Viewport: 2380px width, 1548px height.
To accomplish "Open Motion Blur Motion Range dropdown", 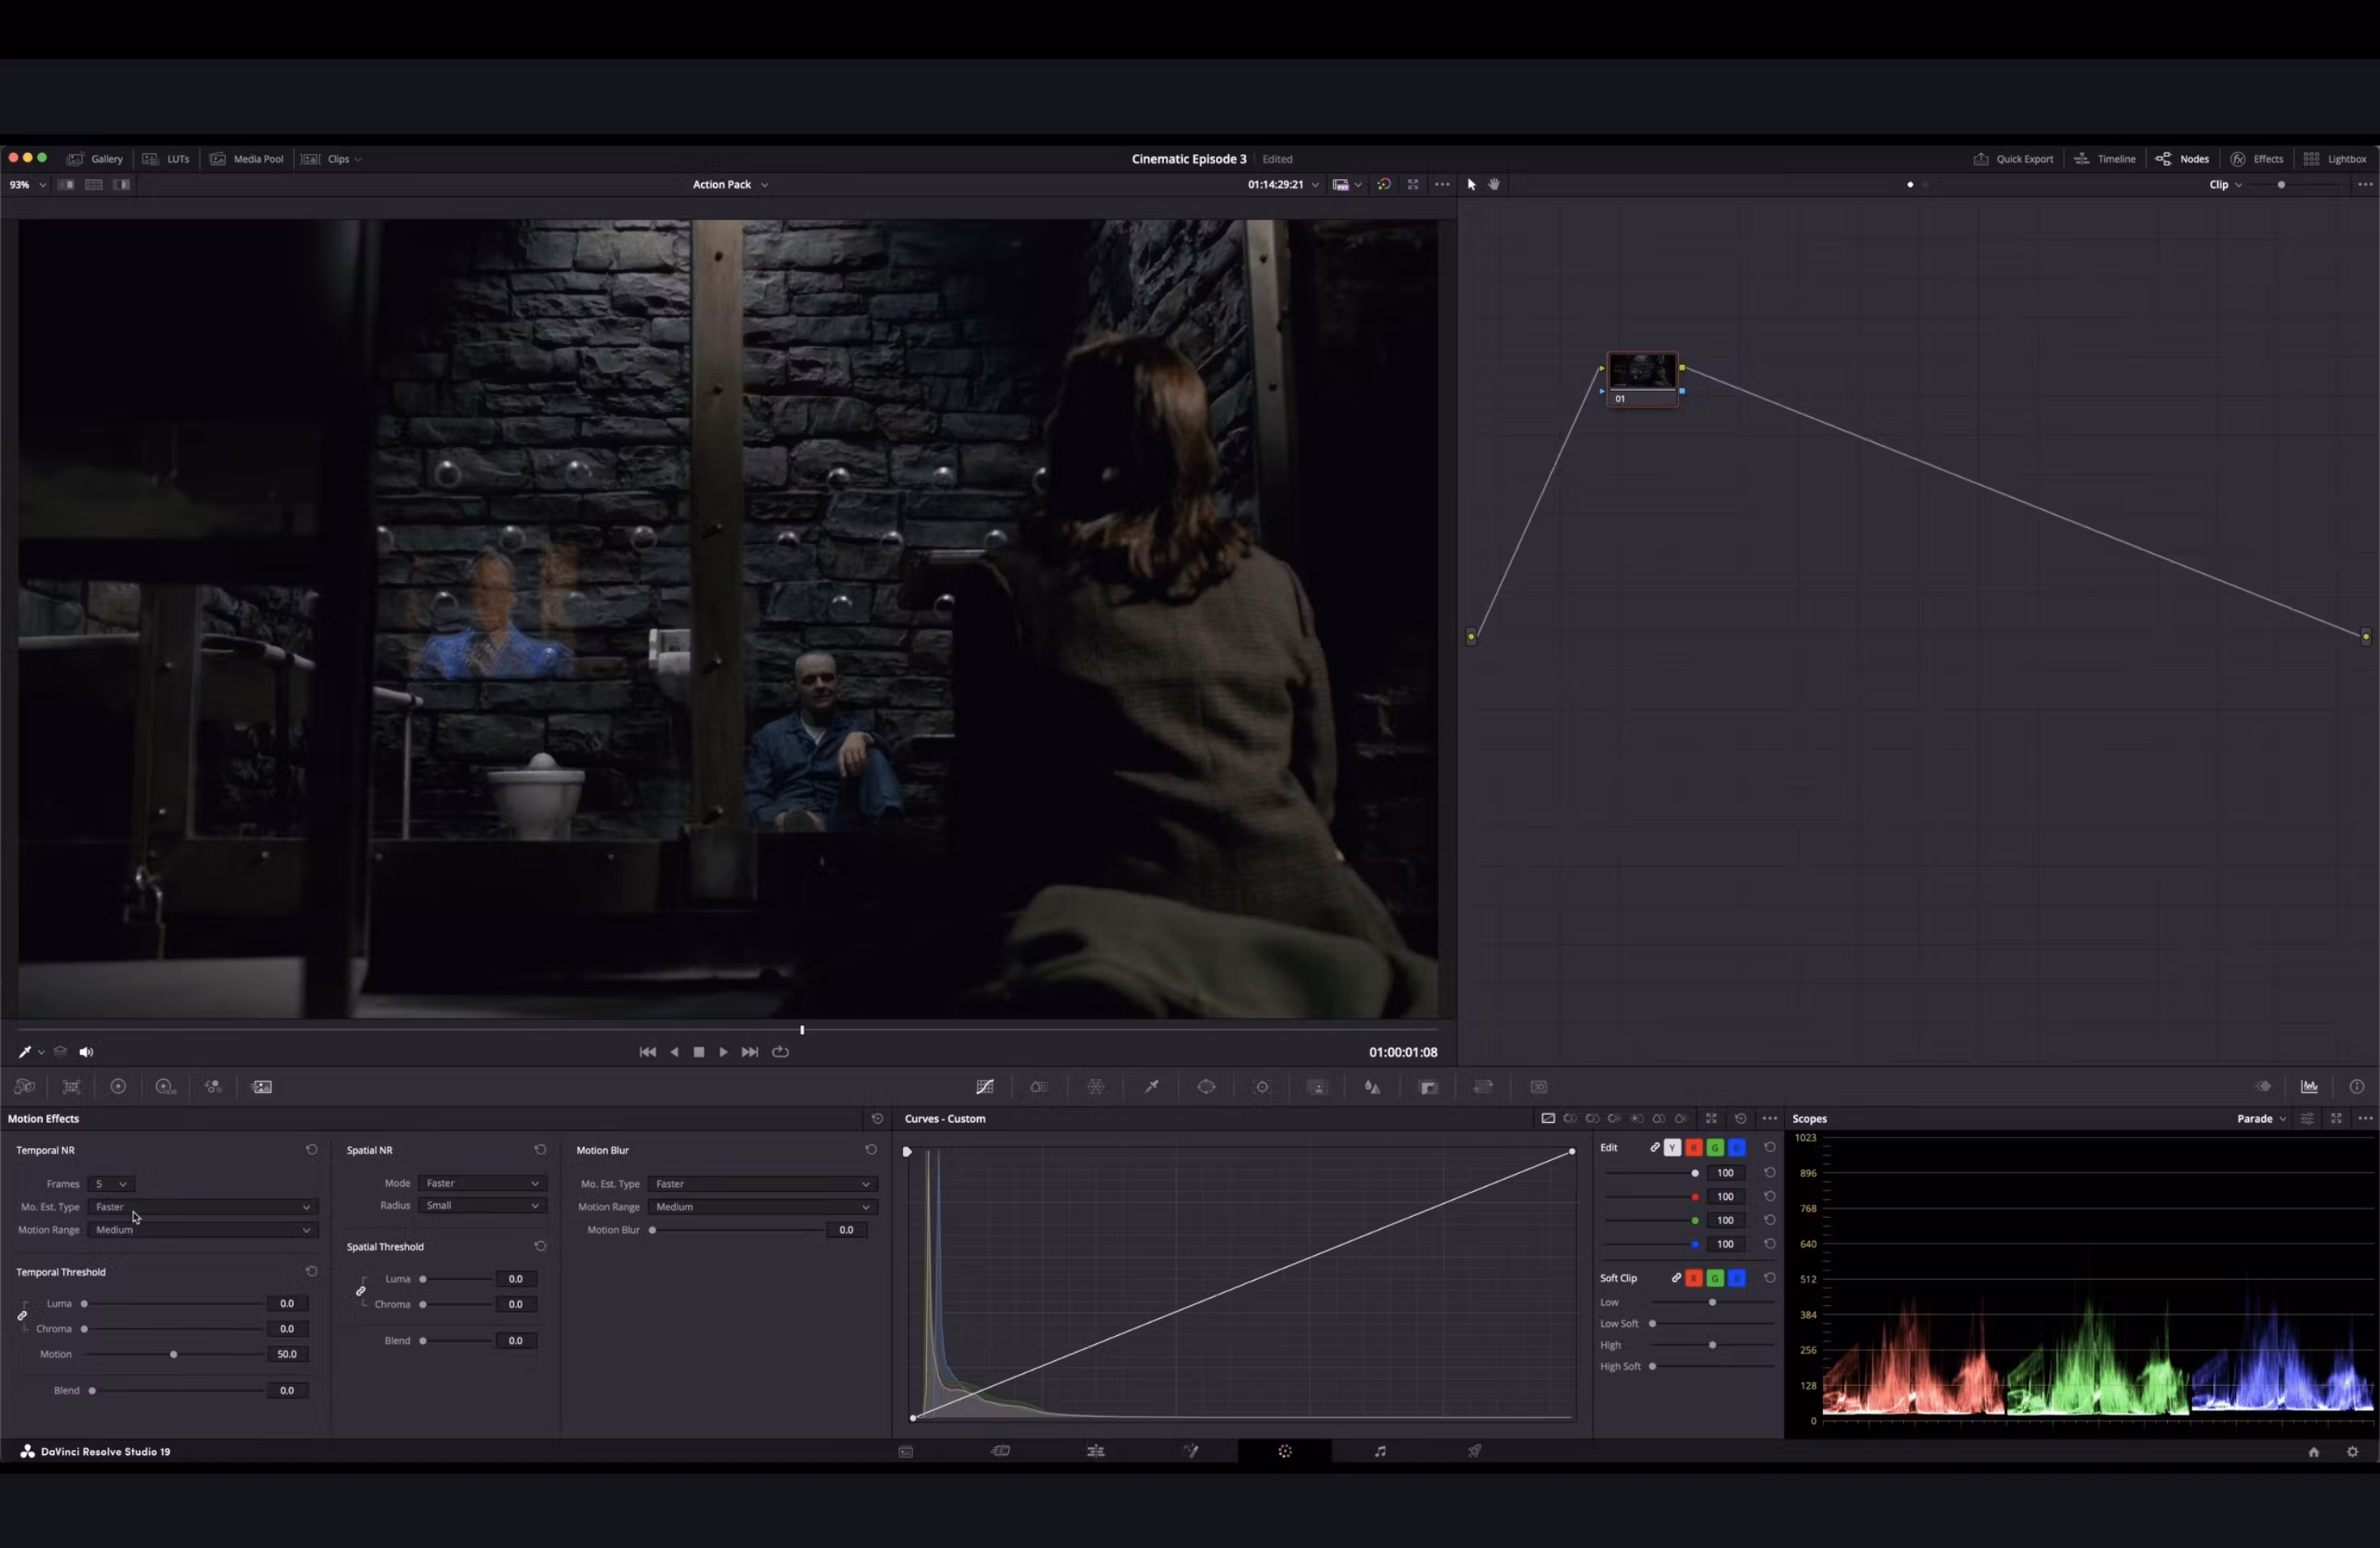I will click(x=763, y=1207).
